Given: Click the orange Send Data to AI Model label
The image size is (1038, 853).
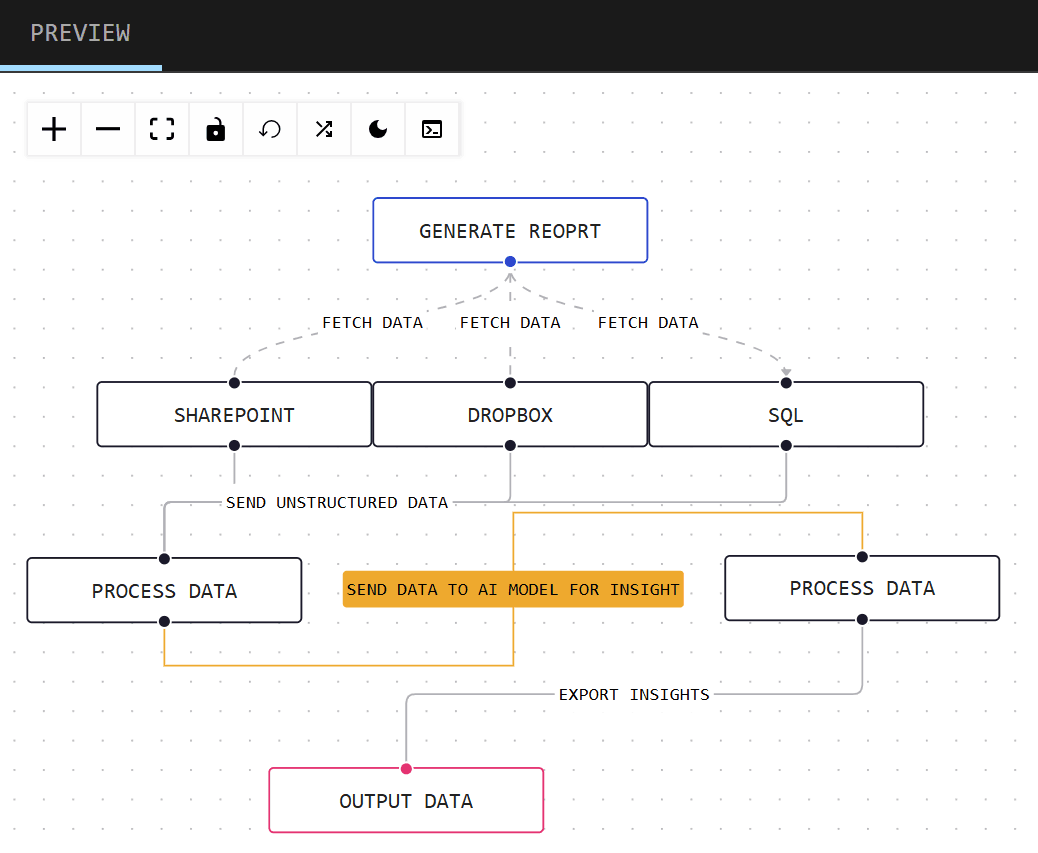Looking at the screenshot, I should (x=513, y=589).
